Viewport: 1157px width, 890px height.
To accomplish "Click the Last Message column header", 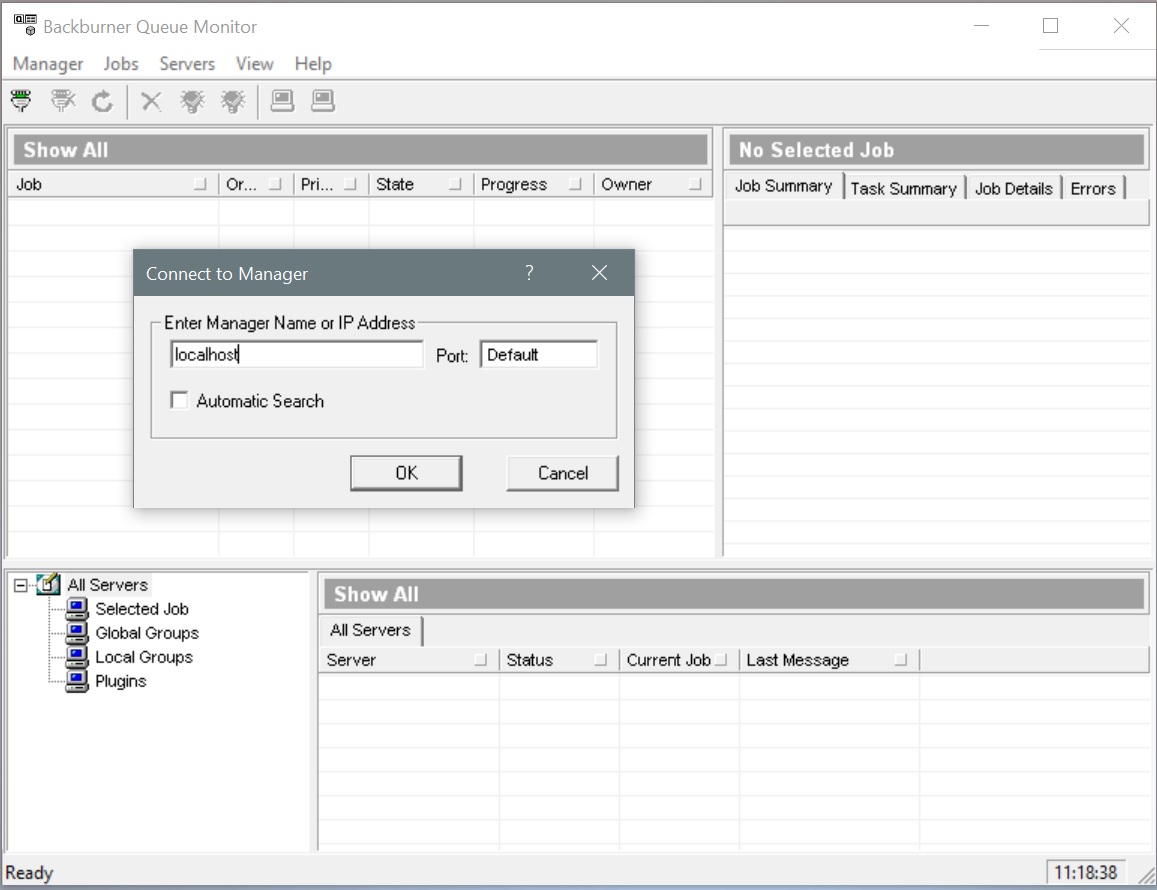I will (829, 660).
